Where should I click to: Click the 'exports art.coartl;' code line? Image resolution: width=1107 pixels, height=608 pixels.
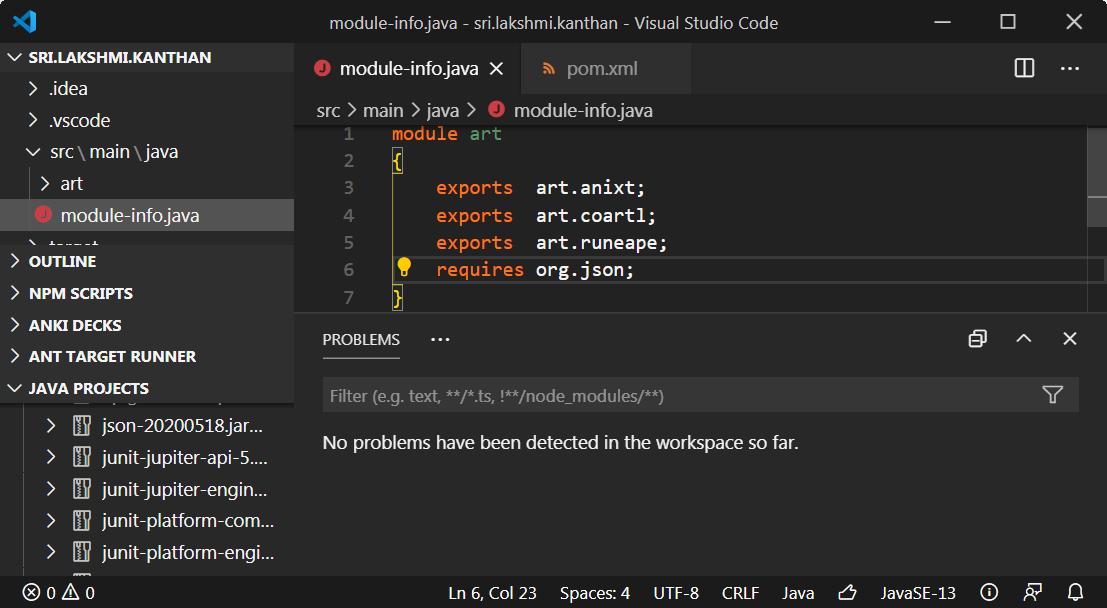(x=546, y=215)
